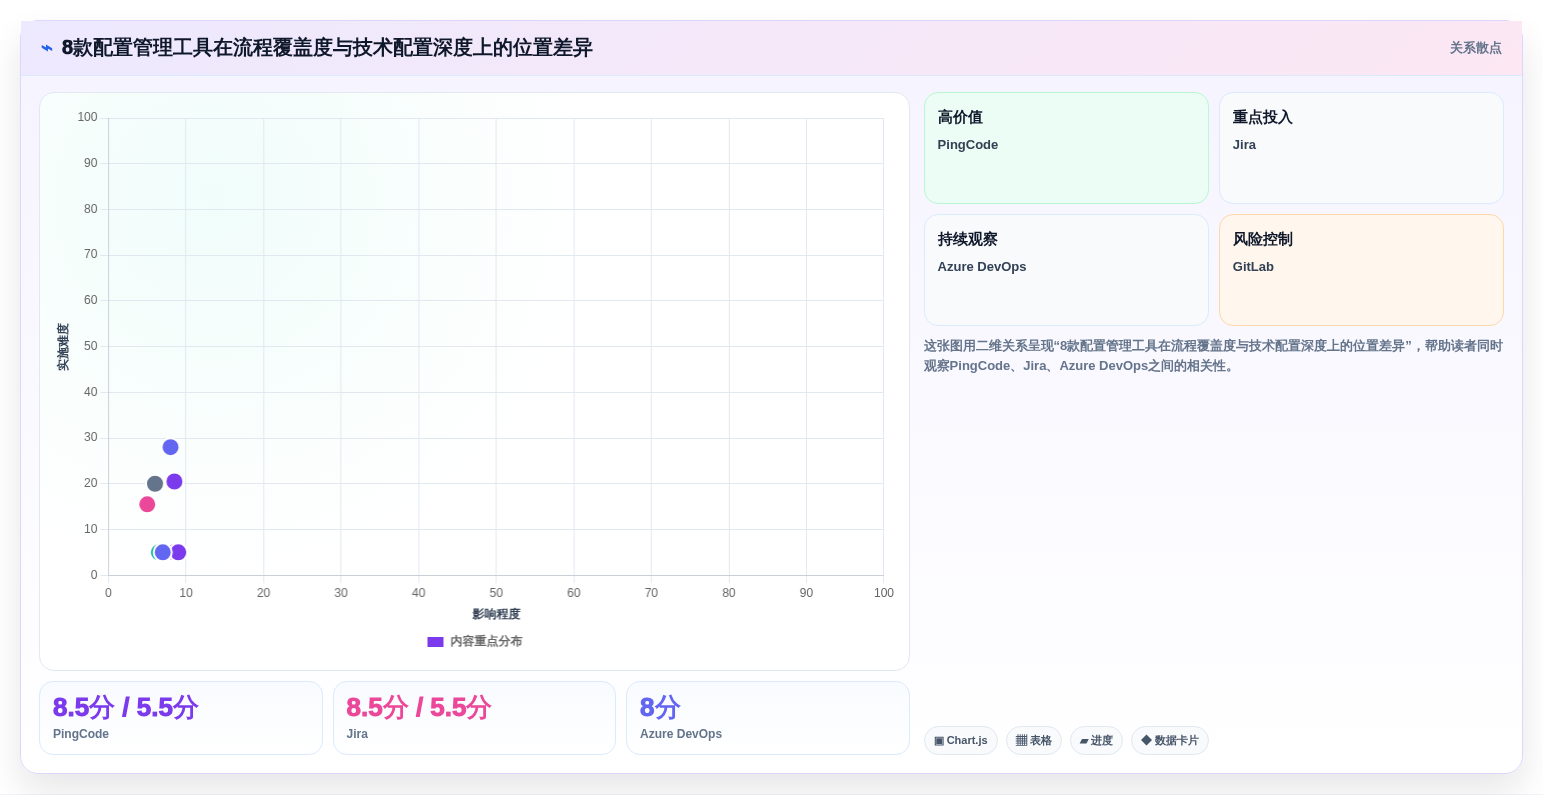The width and height of the screenshot is (1543, 795).
Task: Click the Jira 8.5分 / 5.5分 stat card
Action: pyautogui.click(x=474, y=718)
